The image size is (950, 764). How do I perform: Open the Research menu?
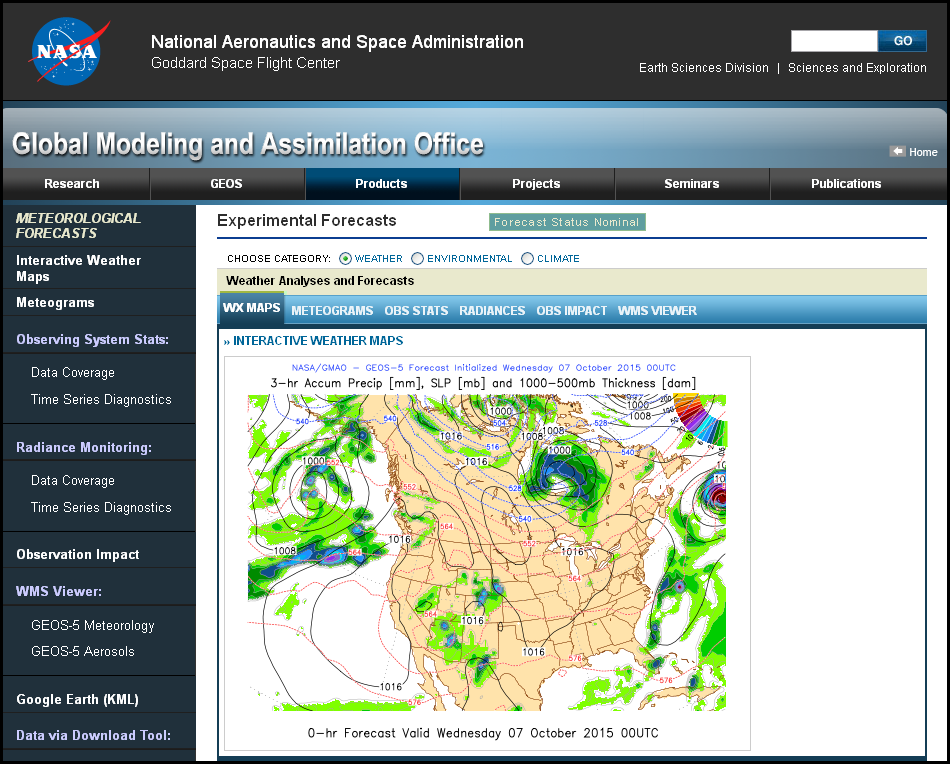[71, 184]
